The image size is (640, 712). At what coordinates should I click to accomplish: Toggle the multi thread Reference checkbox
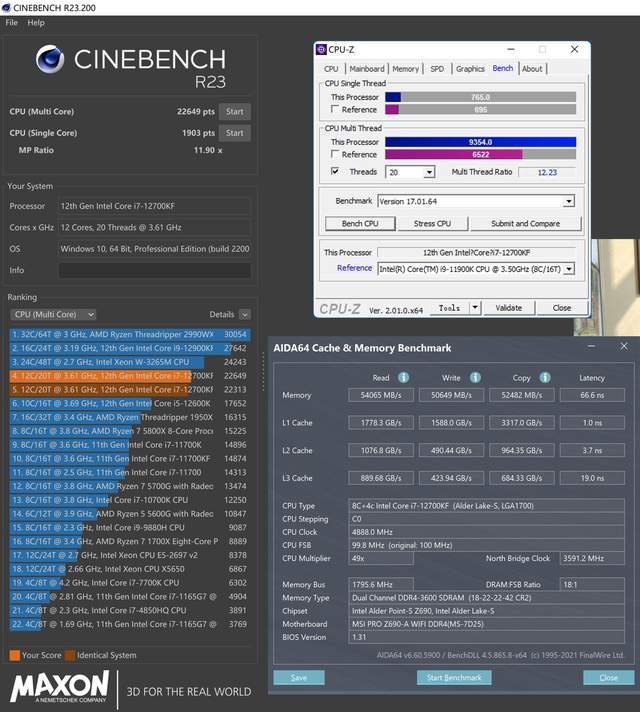(335, 154)
